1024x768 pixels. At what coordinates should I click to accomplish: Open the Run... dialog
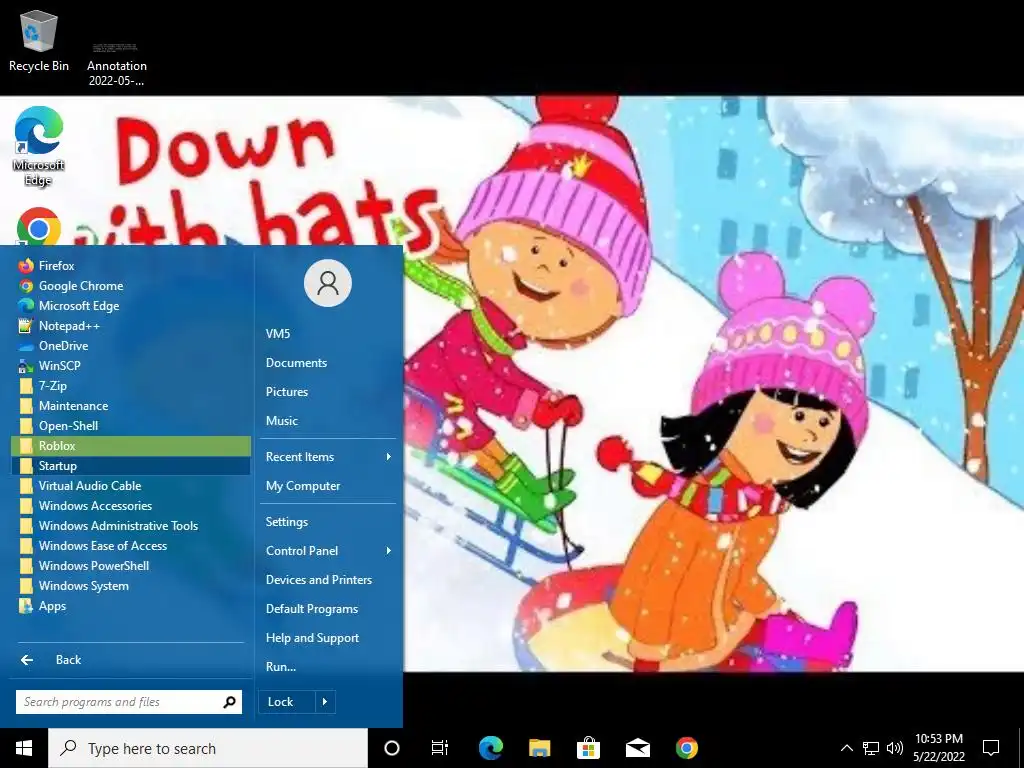(328, 667)
